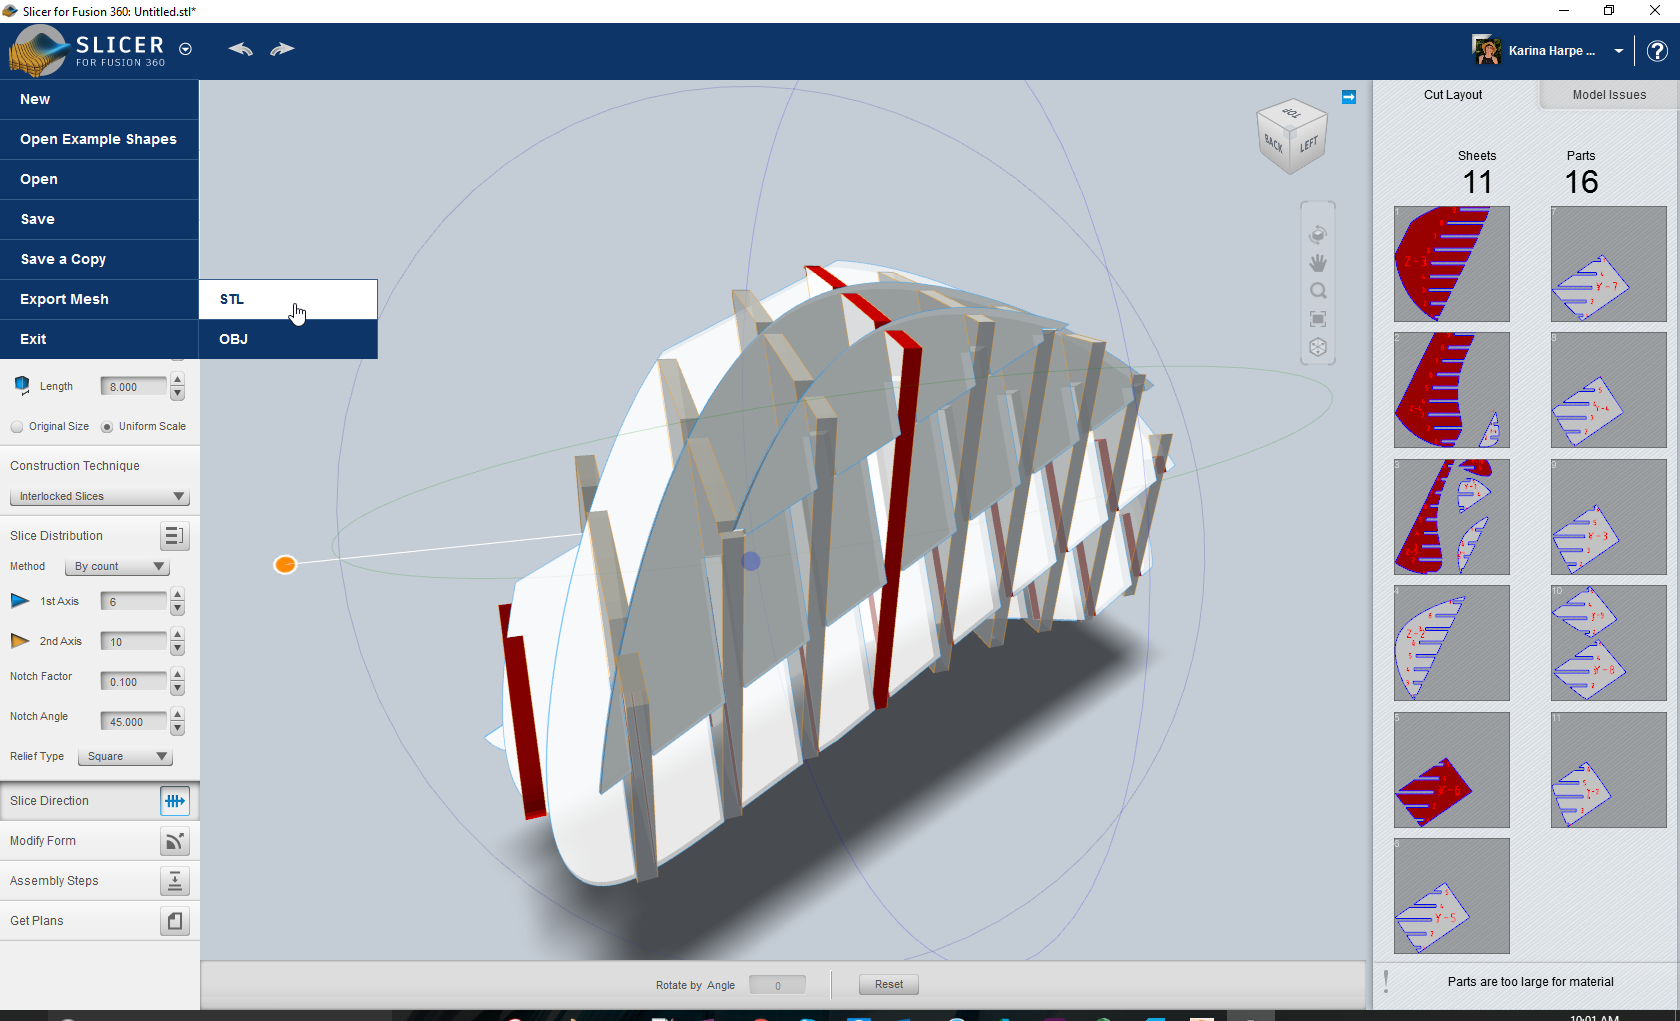The image size is (1680, 1021).
Task: Activate the Zoom magnifier tool
Action: [x=1317, y=290]
